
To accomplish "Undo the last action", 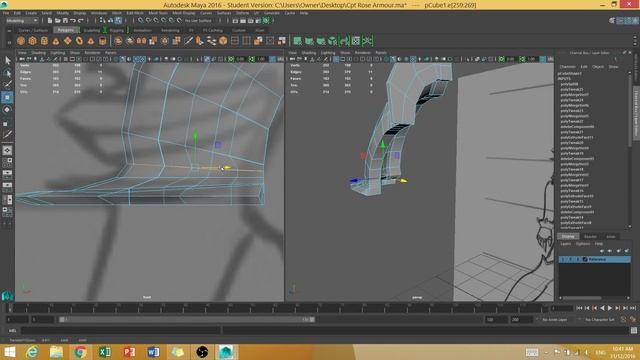I will 73,20.
